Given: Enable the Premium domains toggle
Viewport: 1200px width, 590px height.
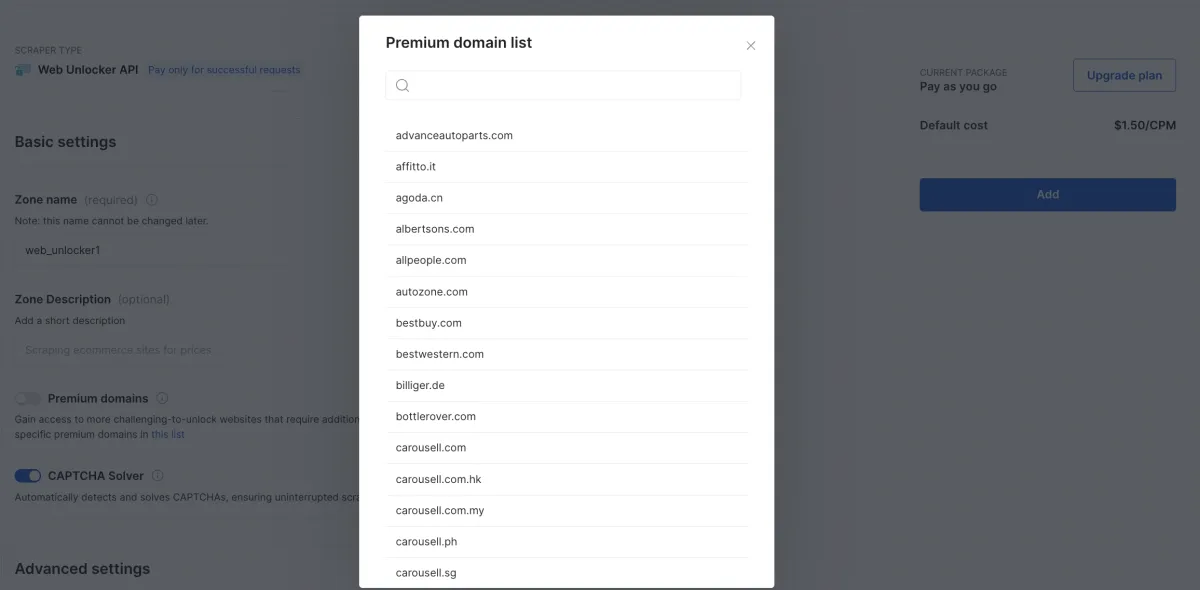Looking at the screenshot, I should (x=28, y=398).
